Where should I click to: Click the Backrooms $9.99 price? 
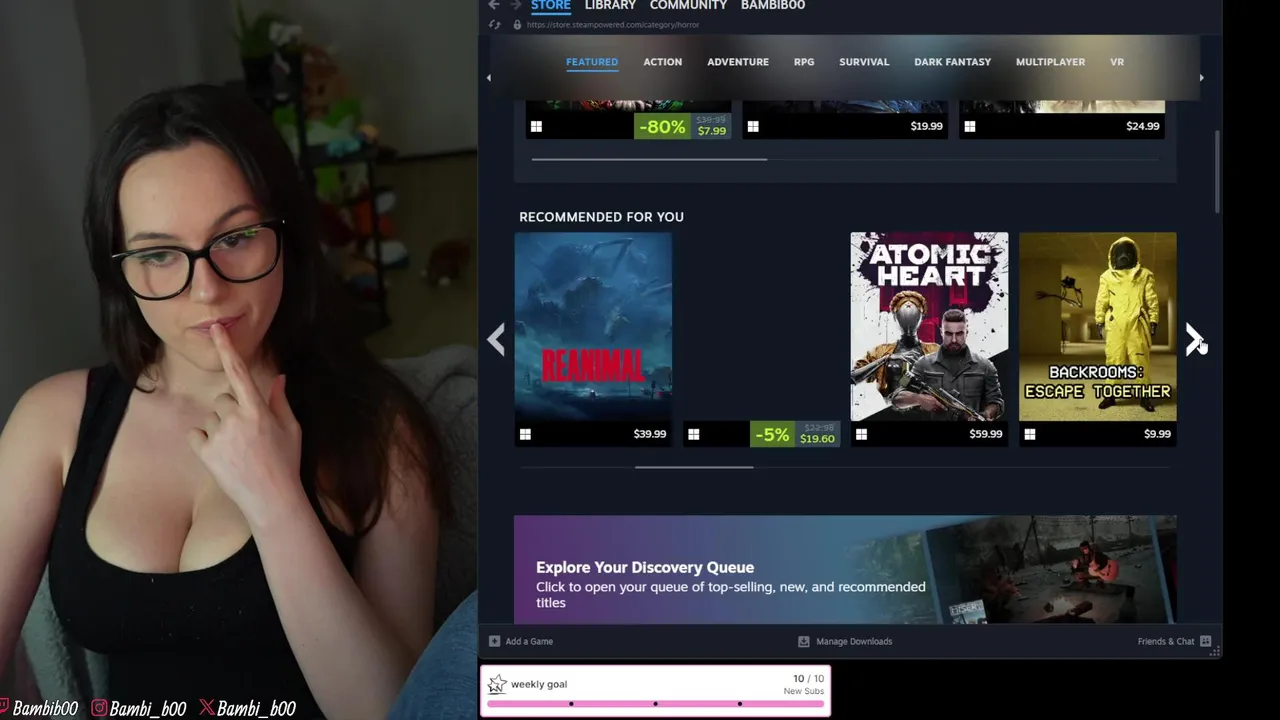coord(1157,434)
